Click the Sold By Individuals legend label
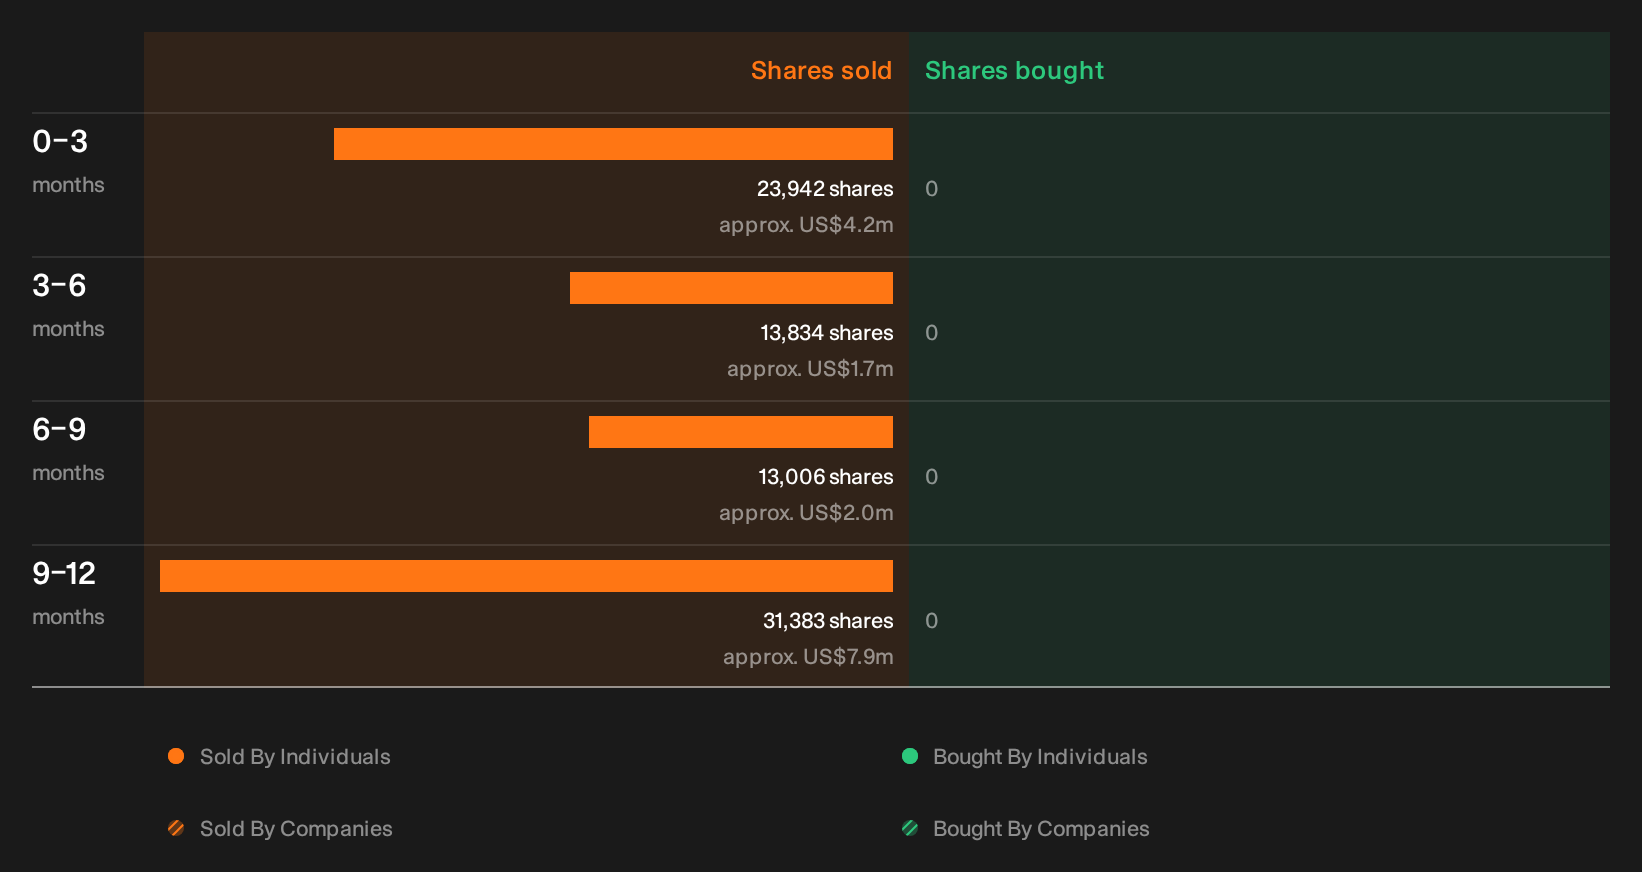Viewport: 1642px width, 872px height. pos(295,757)
